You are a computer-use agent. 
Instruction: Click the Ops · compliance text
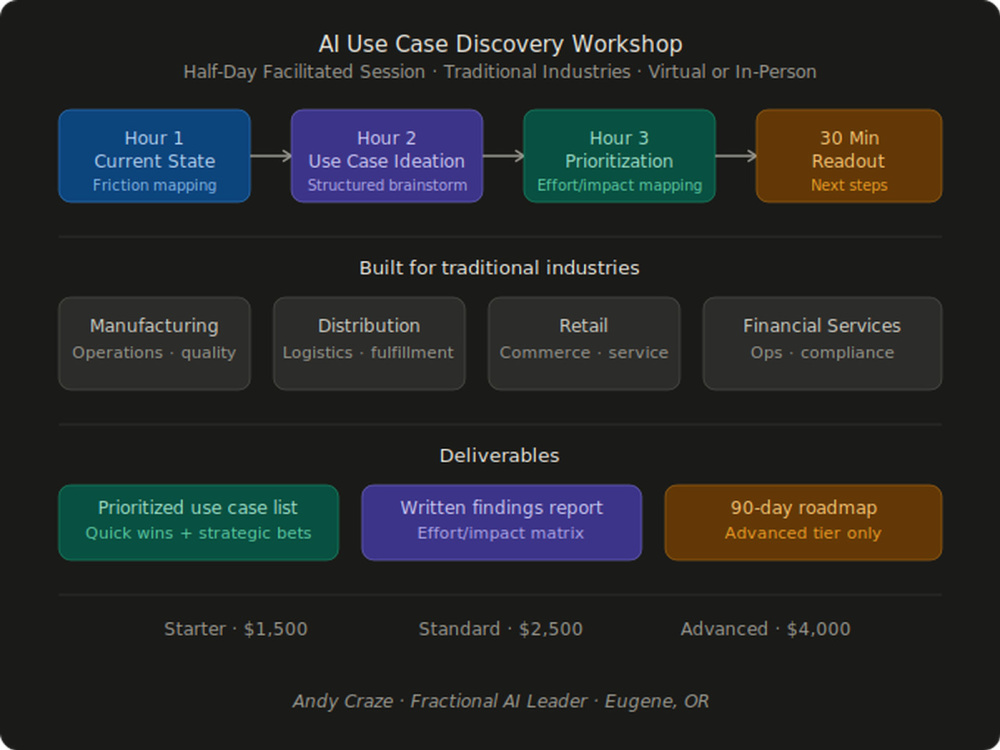coord(822,353)
